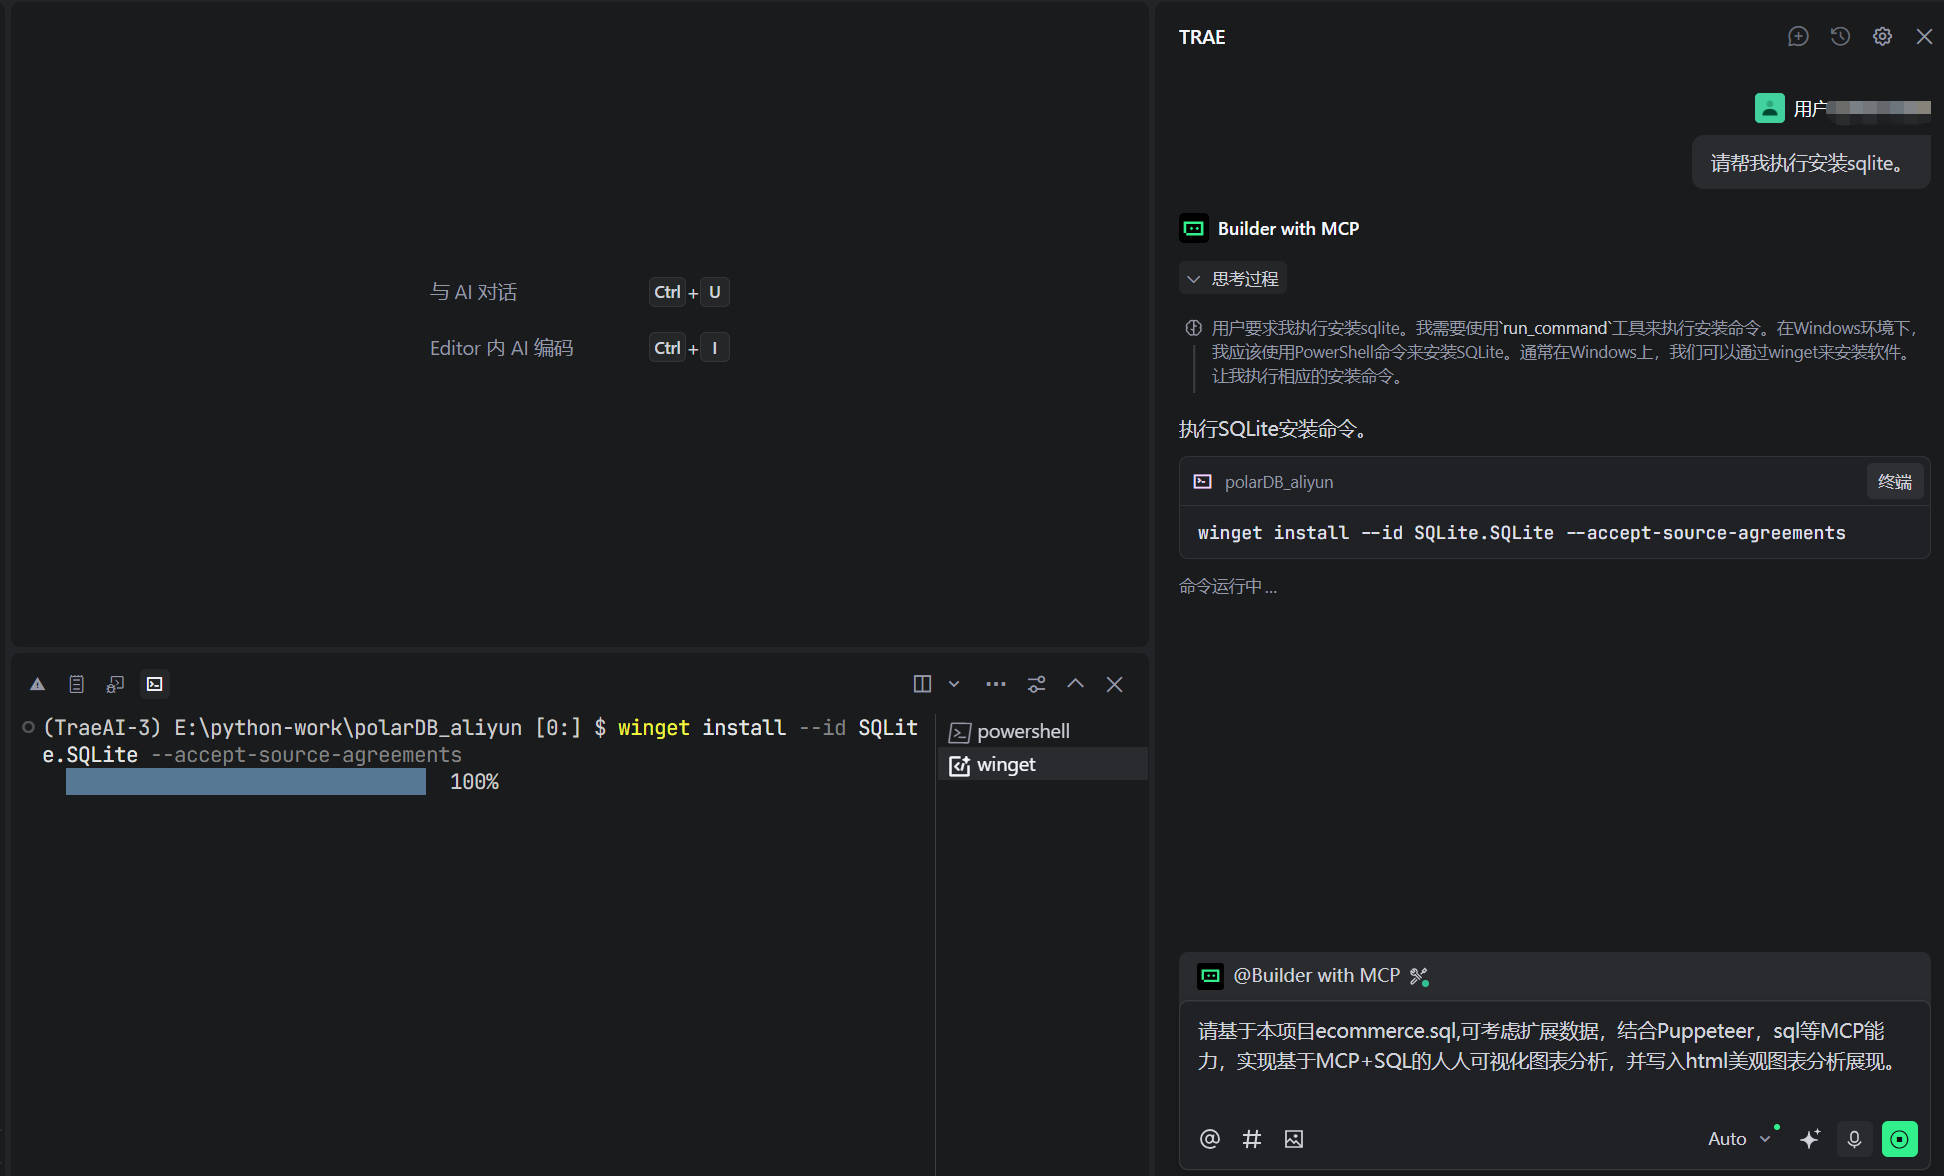Collapse the 思考过程 section
Screen dimensions: 1944x1176
pos(1233,279)
